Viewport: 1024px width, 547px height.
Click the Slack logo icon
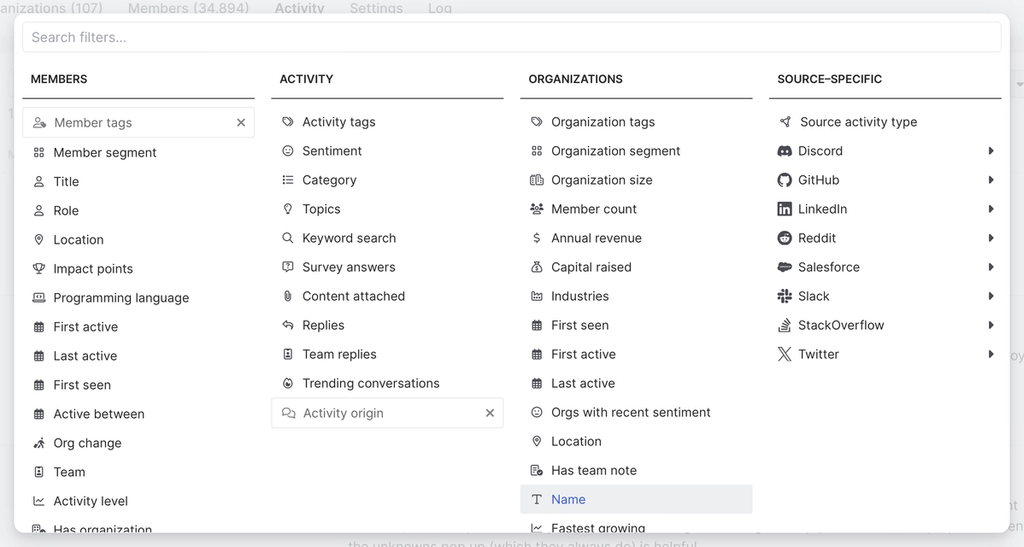[x=785, y=296]
